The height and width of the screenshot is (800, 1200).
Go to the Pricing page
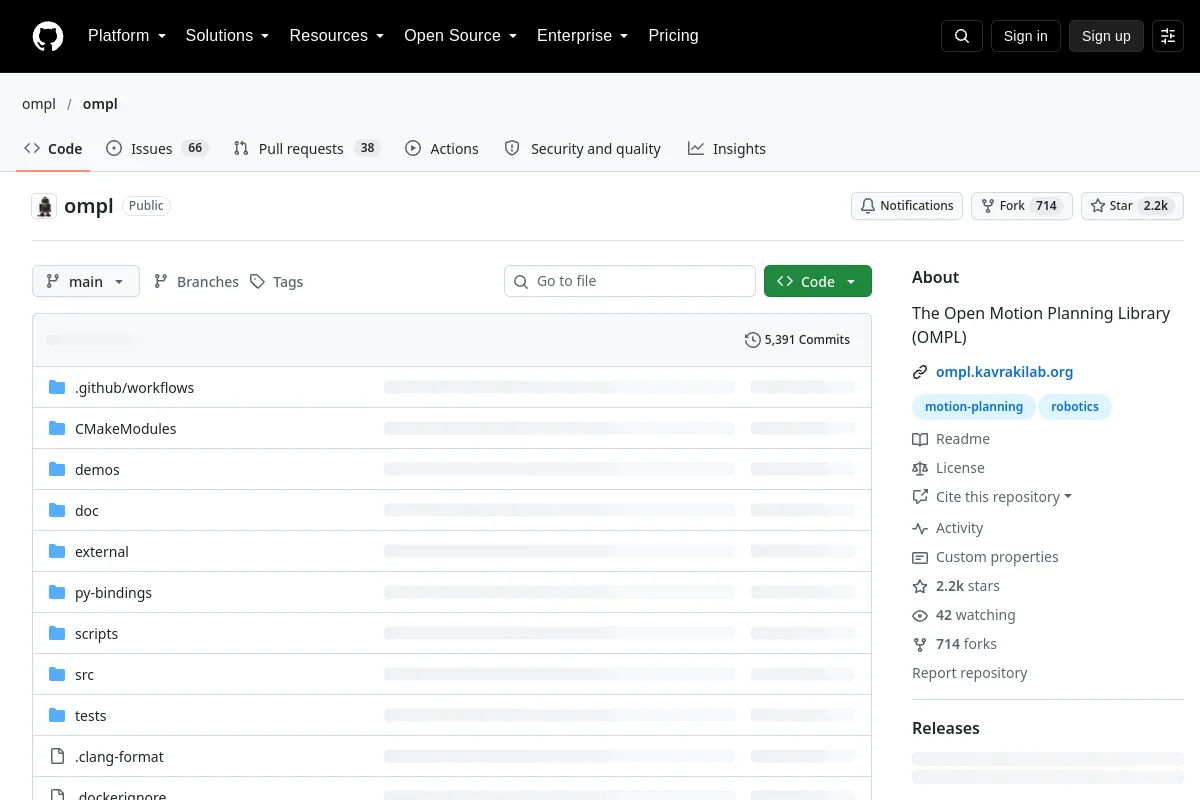673,36
